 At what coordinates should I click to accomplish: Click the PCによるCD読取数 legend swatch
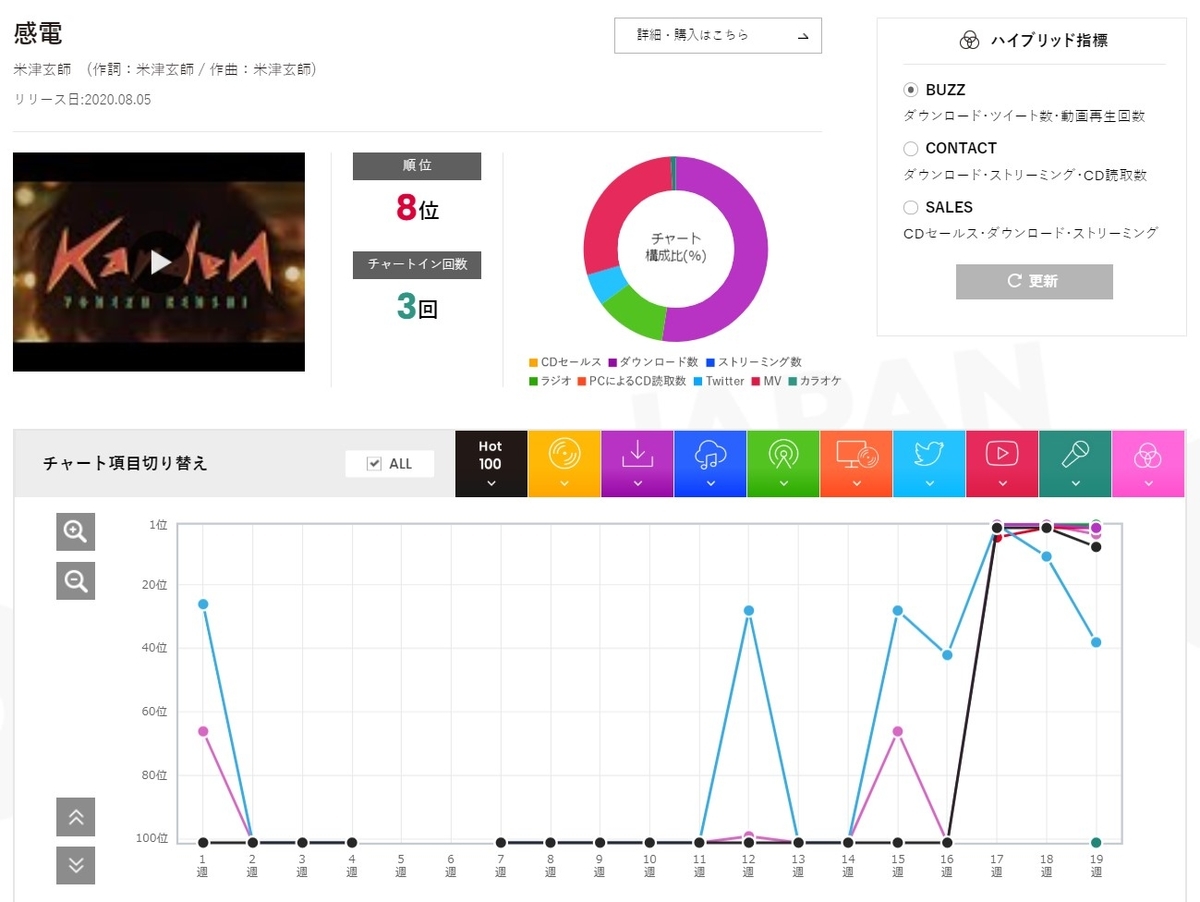click(x=580, y=381)
